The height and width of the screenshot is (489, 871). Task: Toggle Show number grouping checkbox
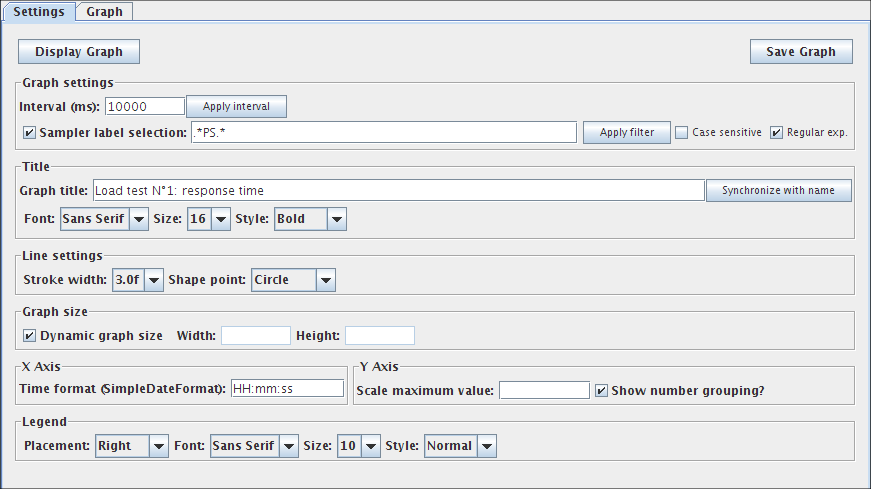pos(601,390)
